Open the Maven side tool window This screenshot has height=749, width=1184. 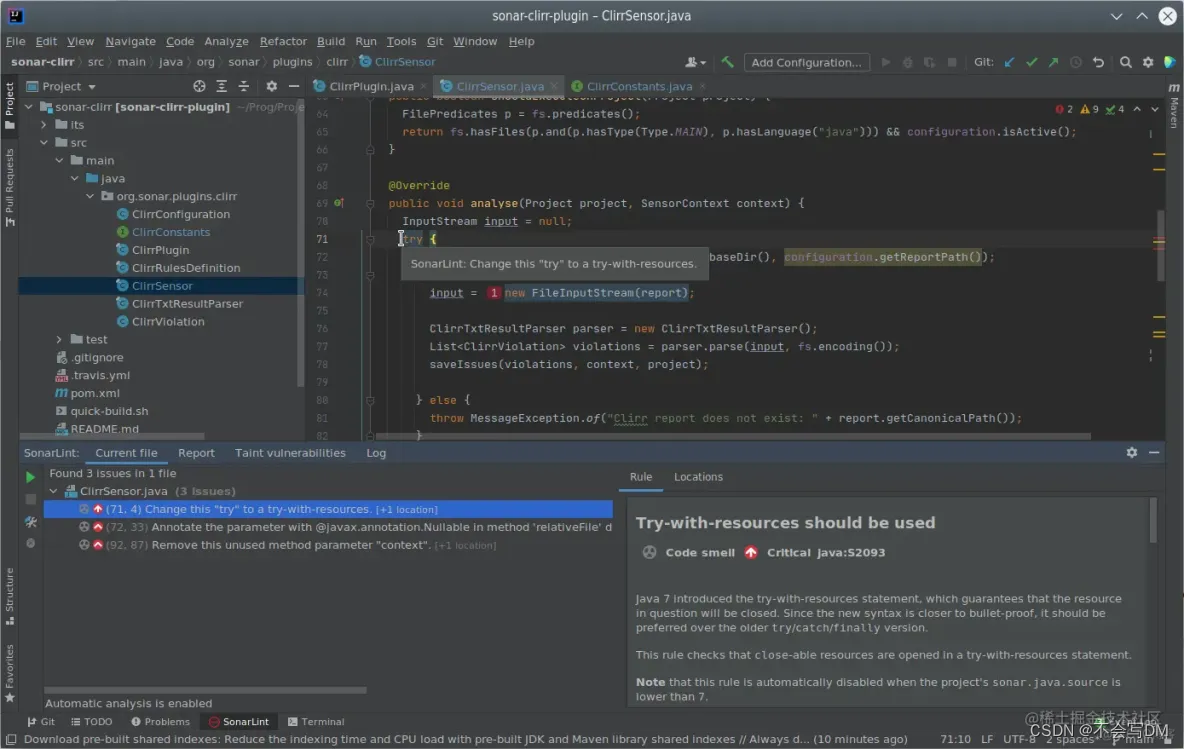1174,106
